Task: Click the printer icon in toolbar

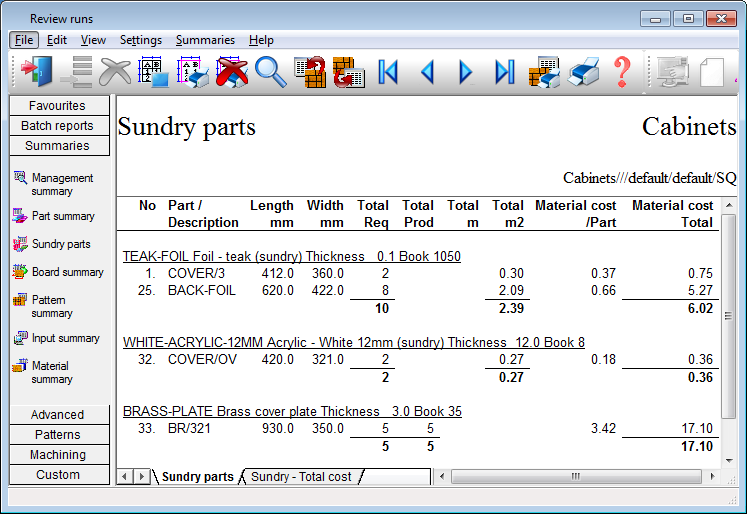Action: click(x=584, y=72)
